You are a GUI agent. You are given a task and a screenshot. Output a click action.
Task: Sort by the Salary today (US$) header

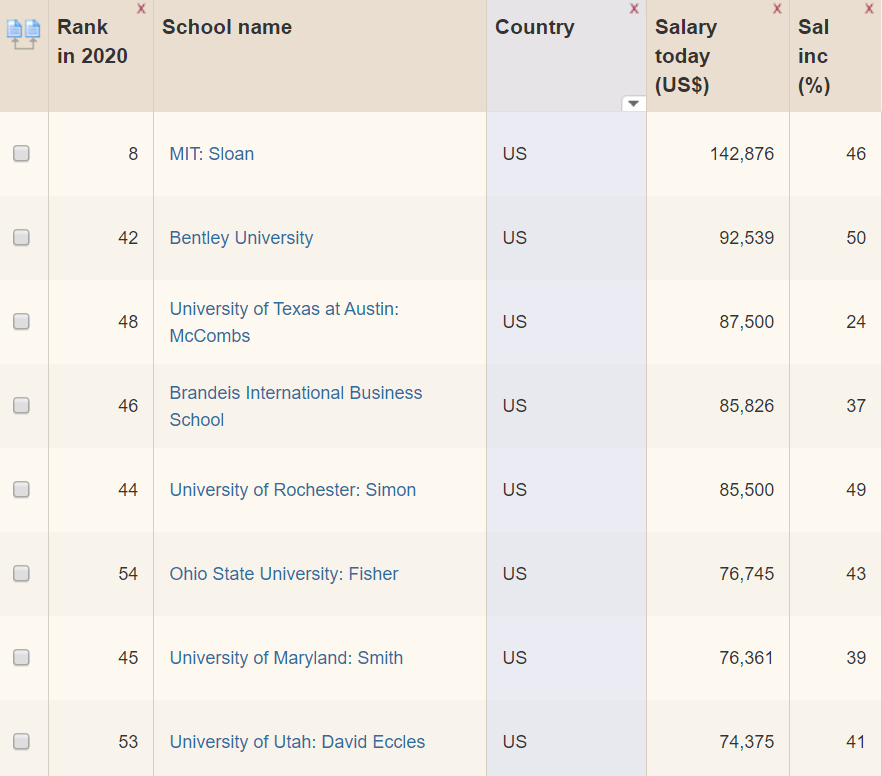point(686,56)
